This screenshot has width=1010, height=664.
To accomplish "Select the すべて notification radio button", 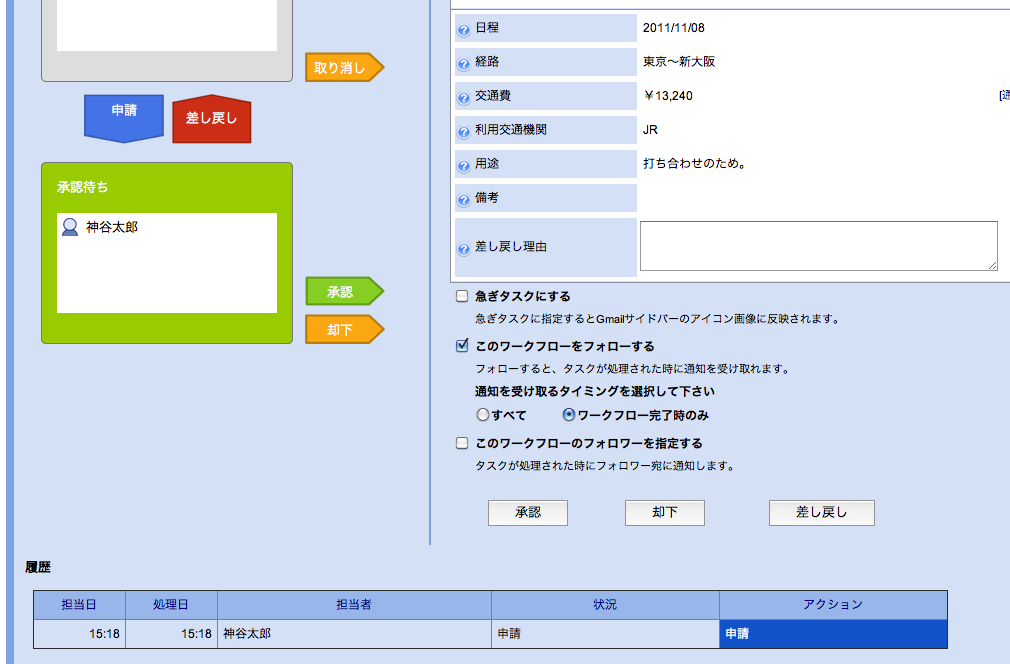I will coord(483,414).
